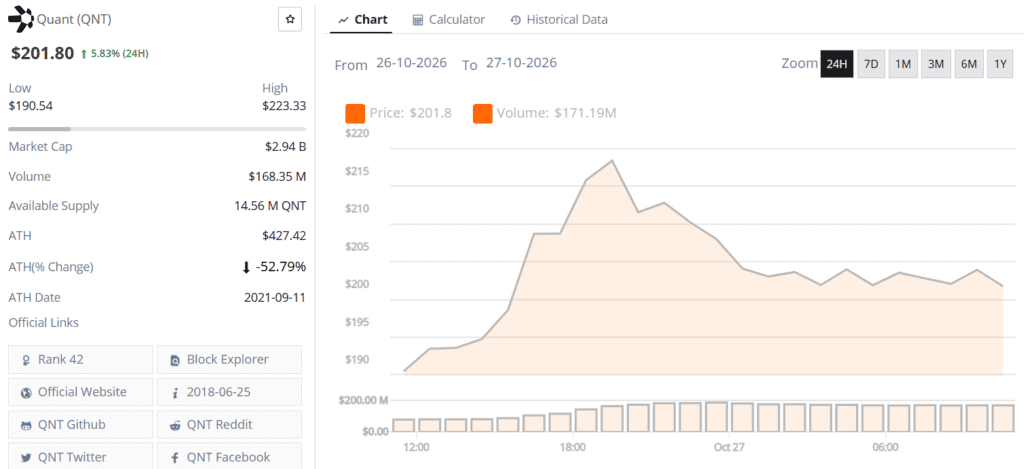Click the Volume value $168.35 M
The width and height of the screenshot is (1024, 469).
[x=277, y=176]
